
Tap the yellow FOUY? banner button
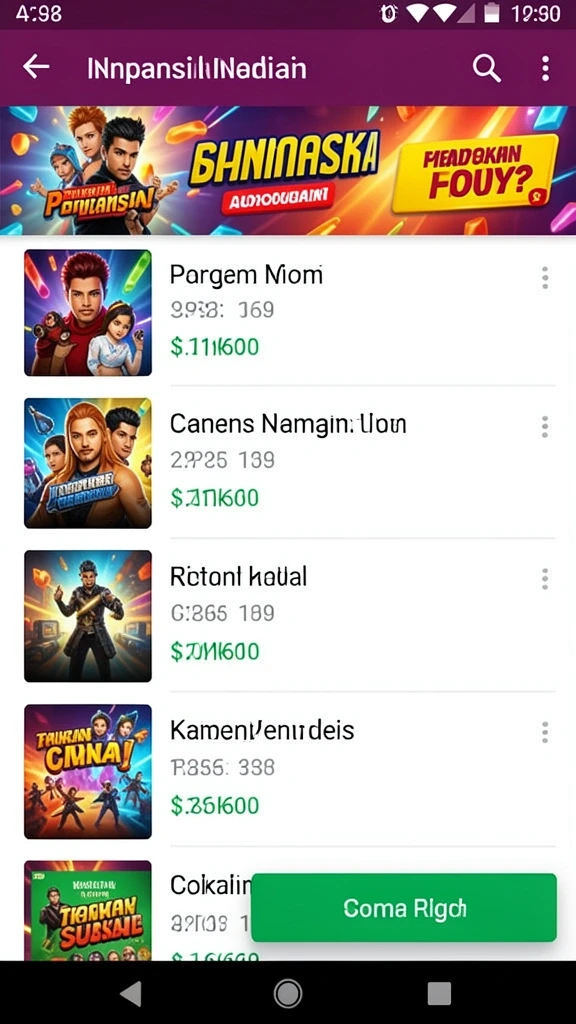(x=475, y=173)
